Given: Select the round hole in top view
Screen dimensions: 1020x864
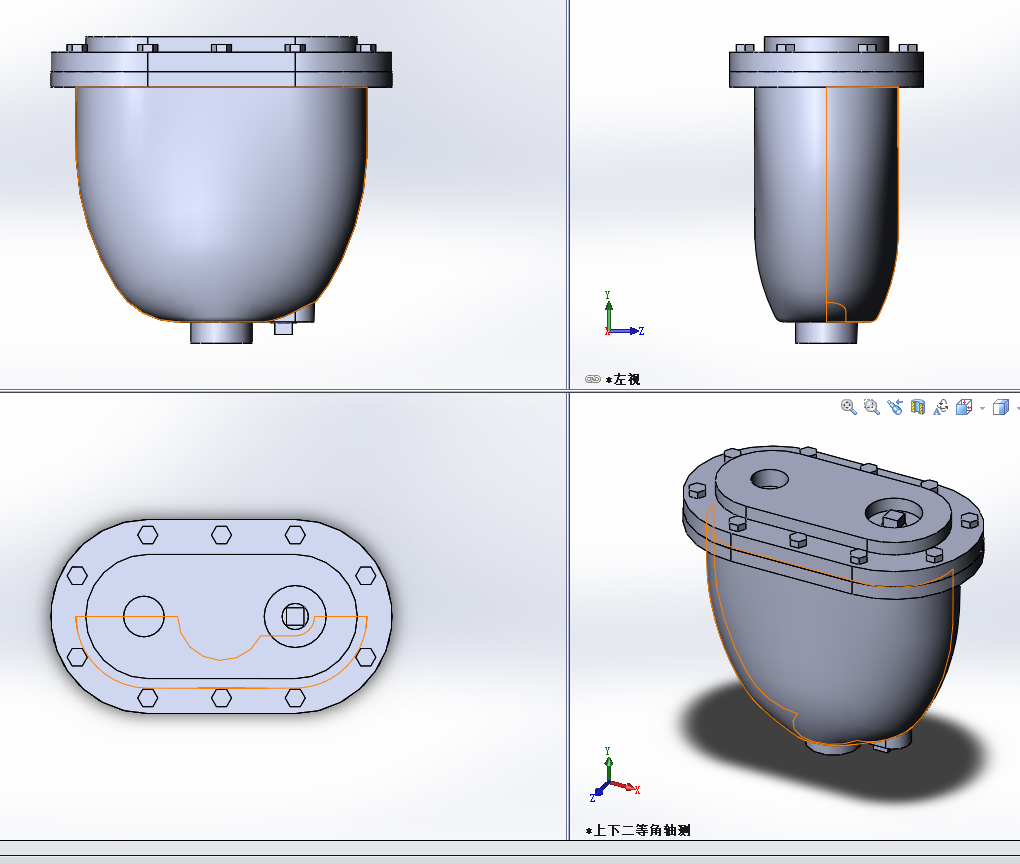Looking at the screenshot, I should click(x=144, y=615).
